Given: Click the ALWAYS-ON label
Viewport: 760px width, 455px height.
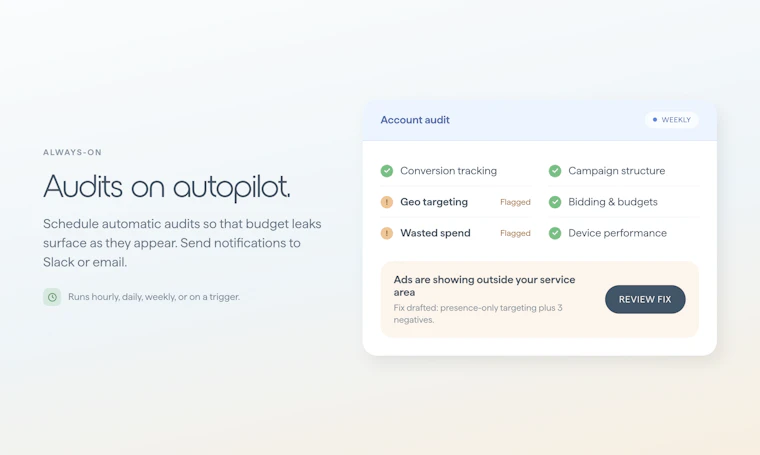Looking at the screenshot, I should tap(72, 152).
